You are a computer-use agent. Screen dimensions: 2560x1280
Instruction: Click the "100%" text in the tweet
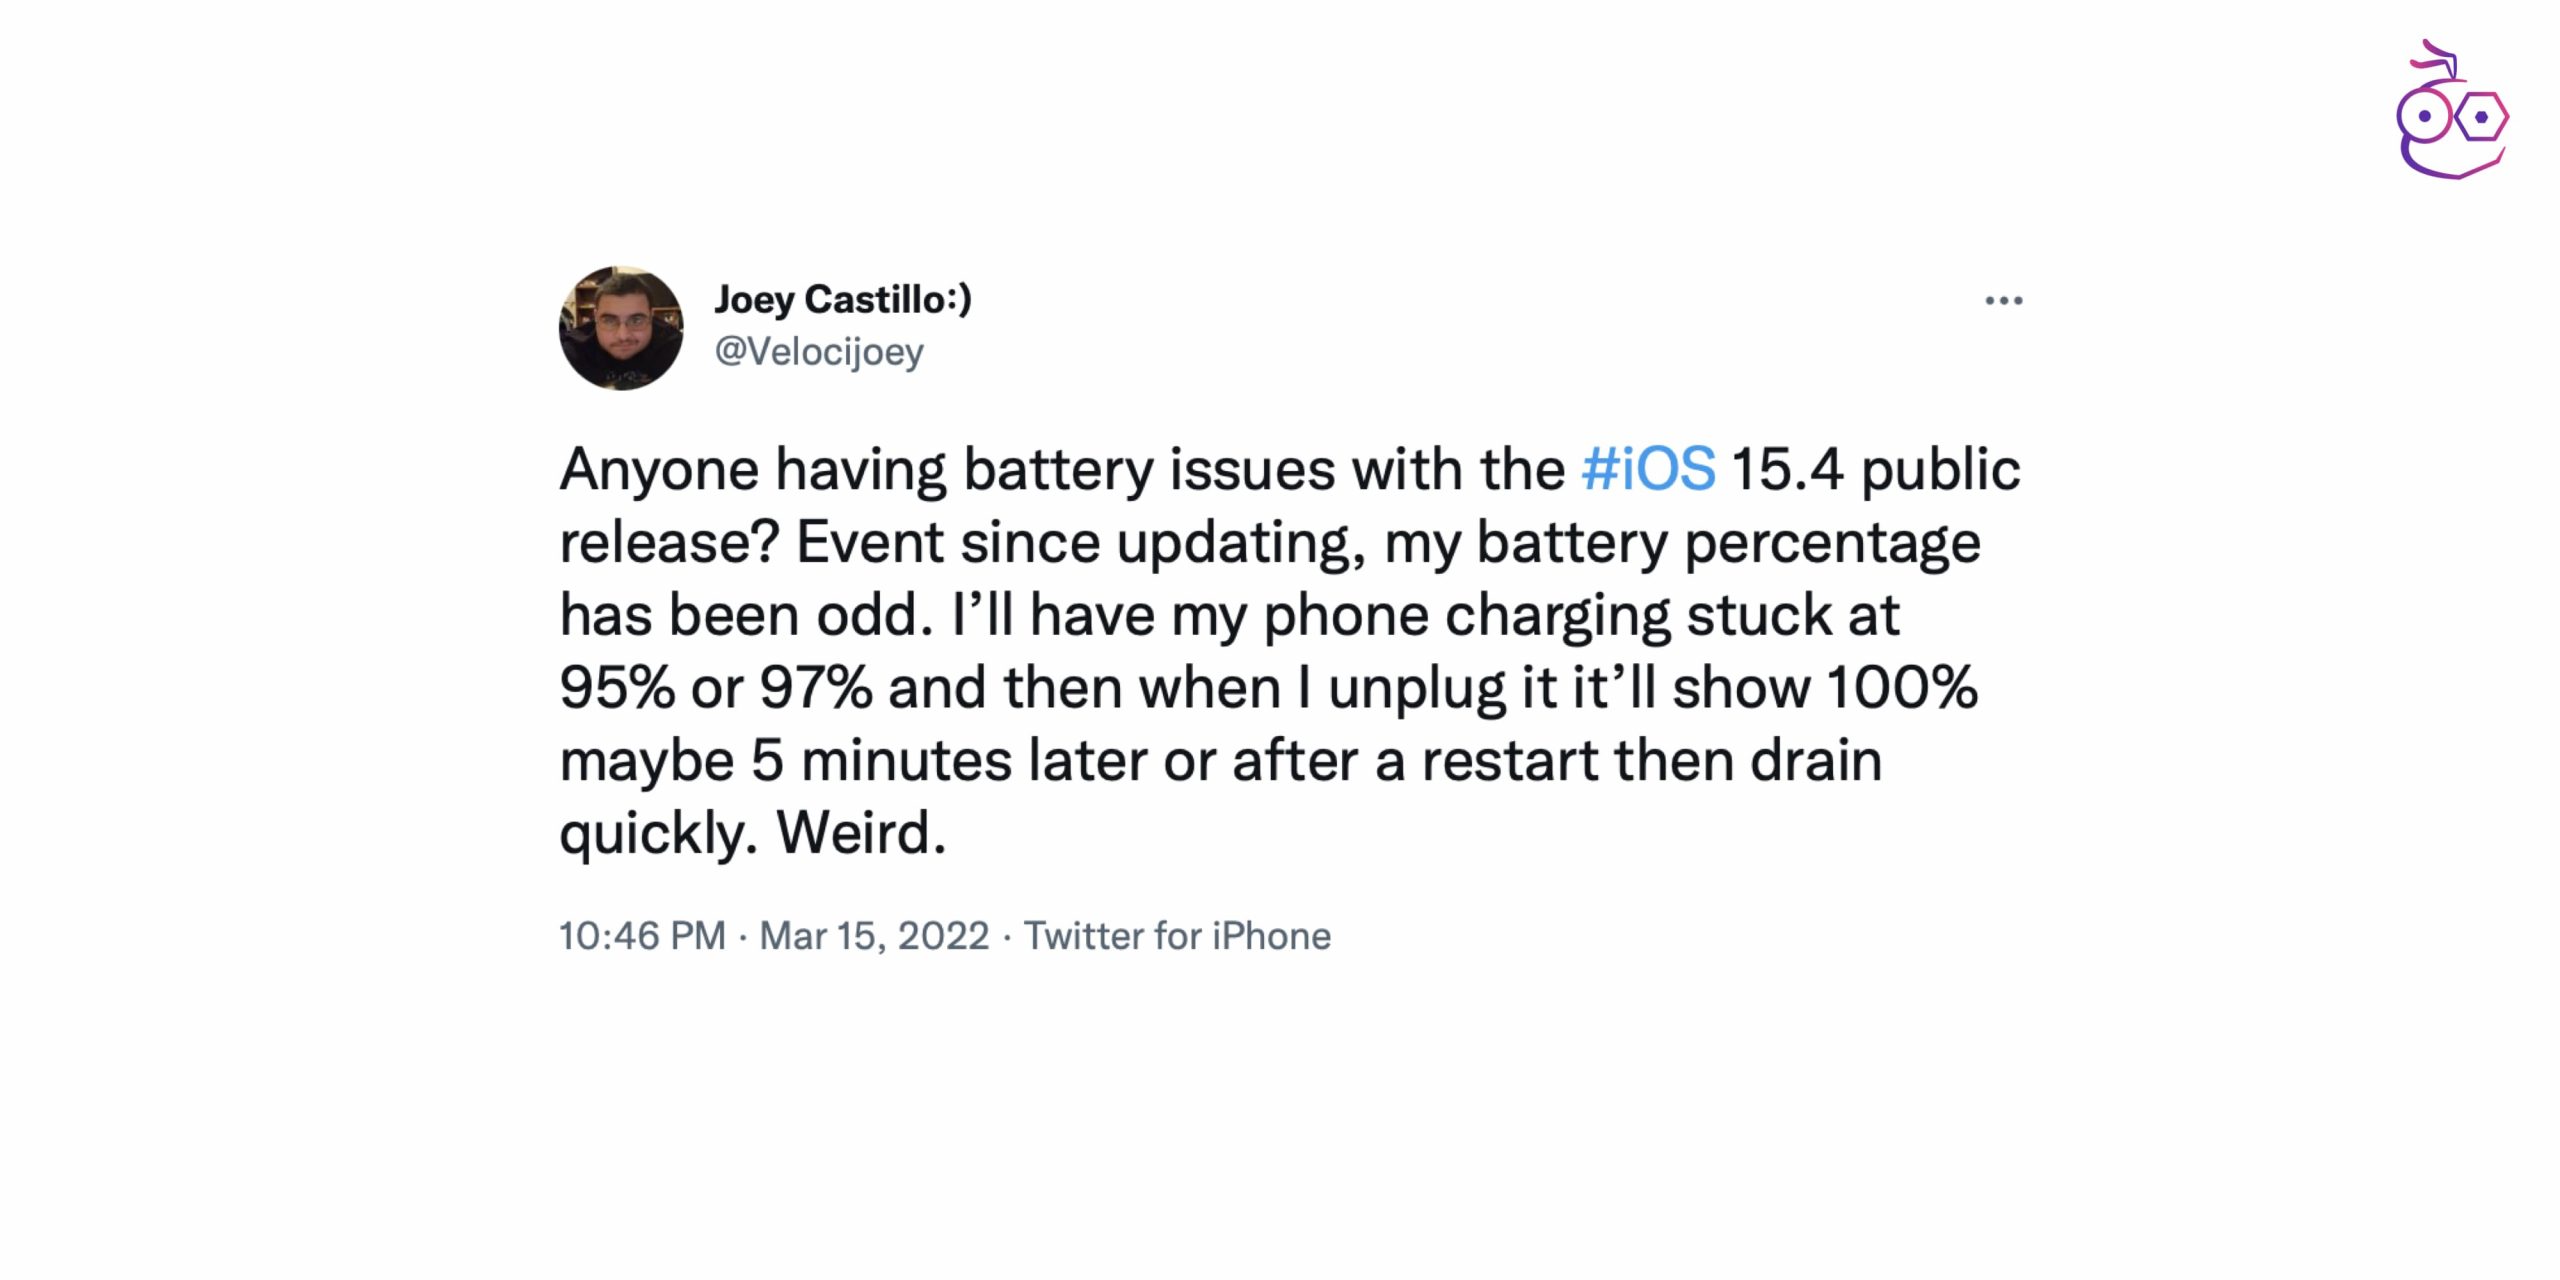1902,687
